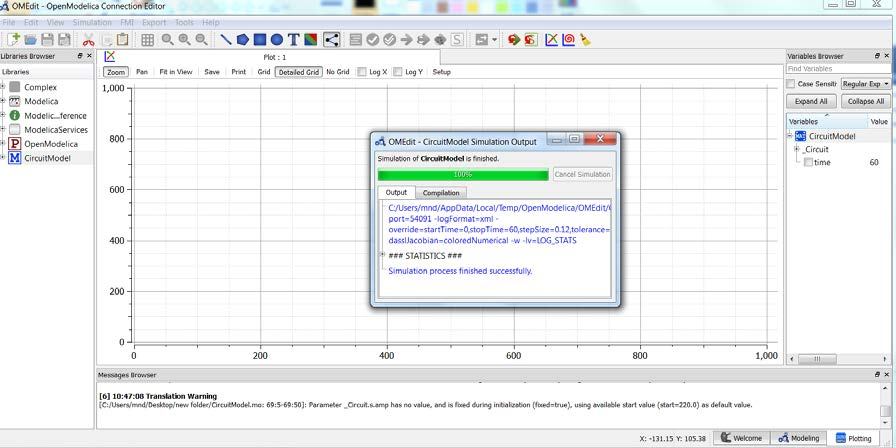Select the Text shape tool
Image resolution: width=896 pixels, height=448 pixels.
293,40
